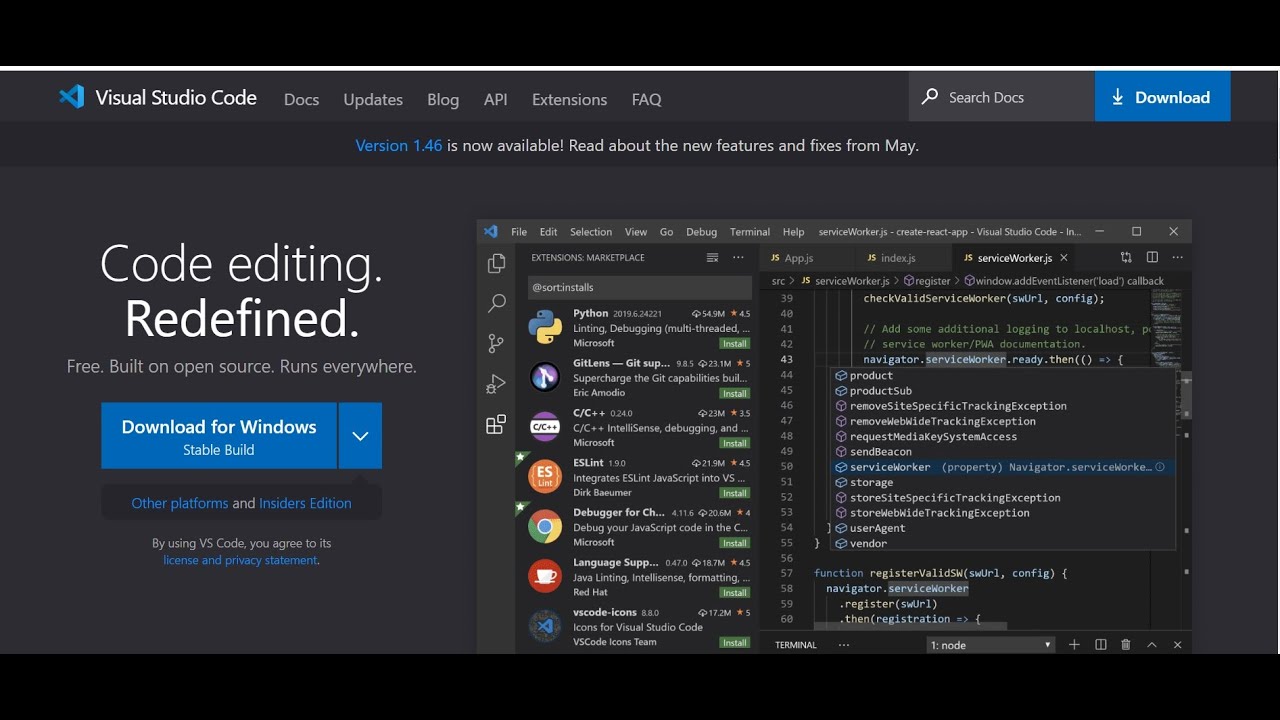Open the editor more actions ellipsis
This screenshot has height=720, width=1280.
[1177, 258]
